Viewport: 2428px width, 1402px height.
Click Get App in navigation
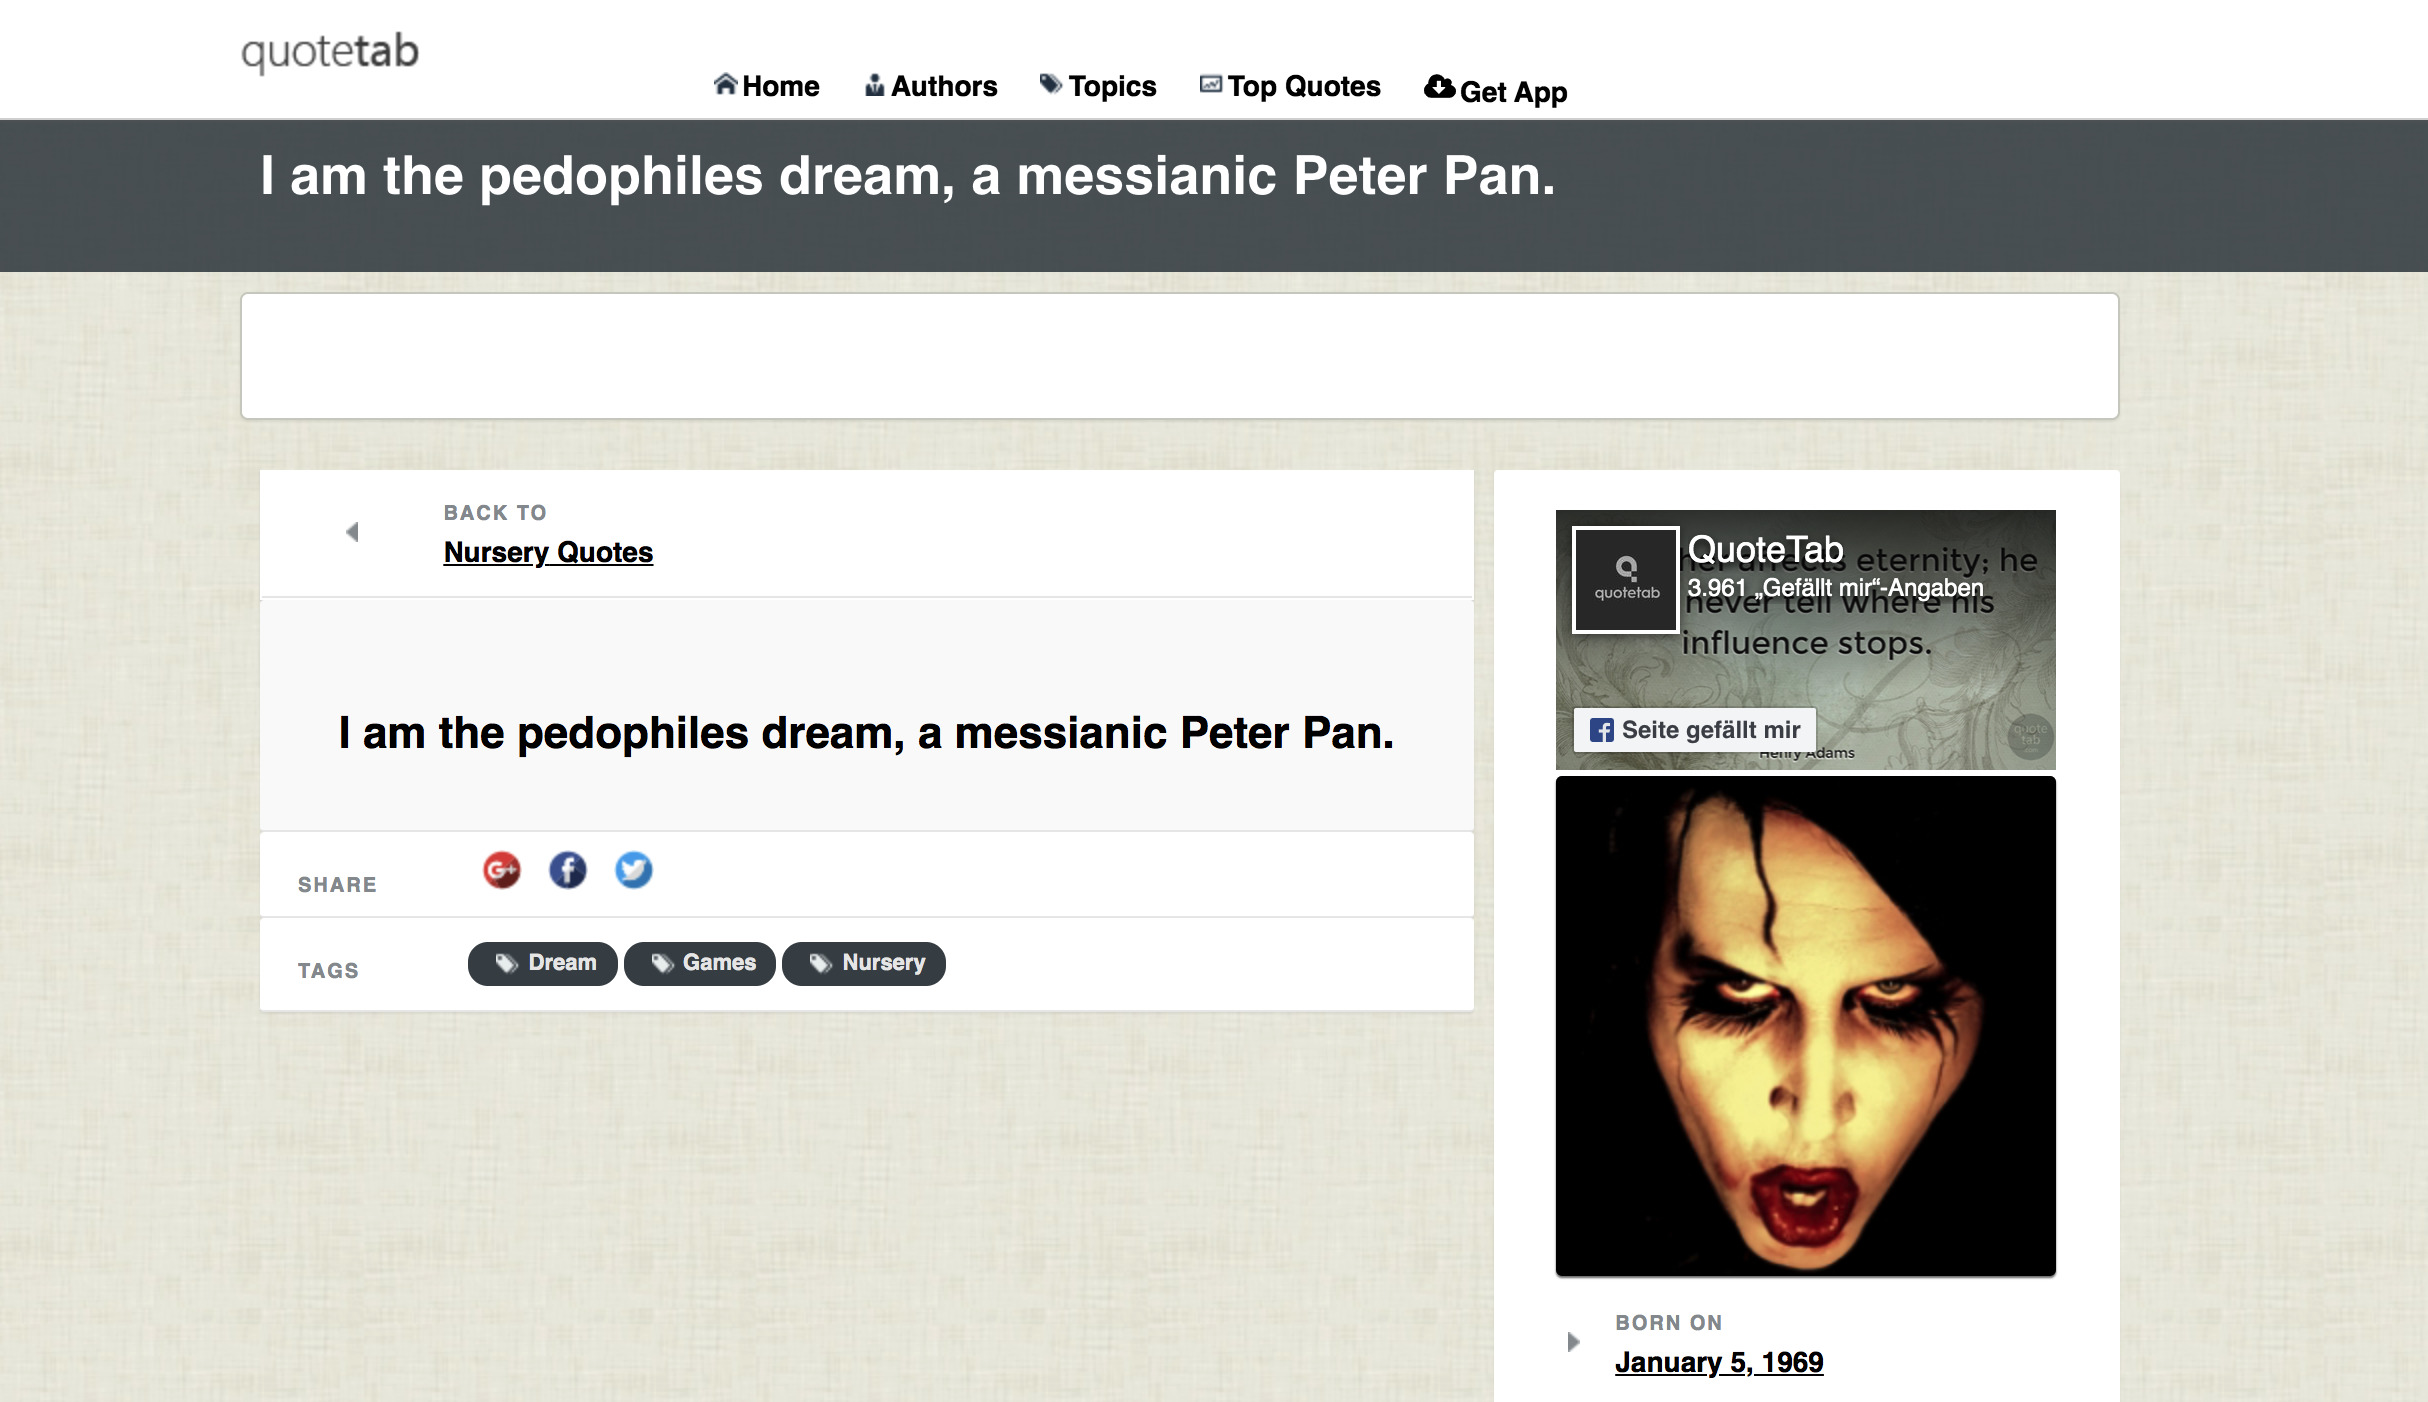(x=1496, y=90)
